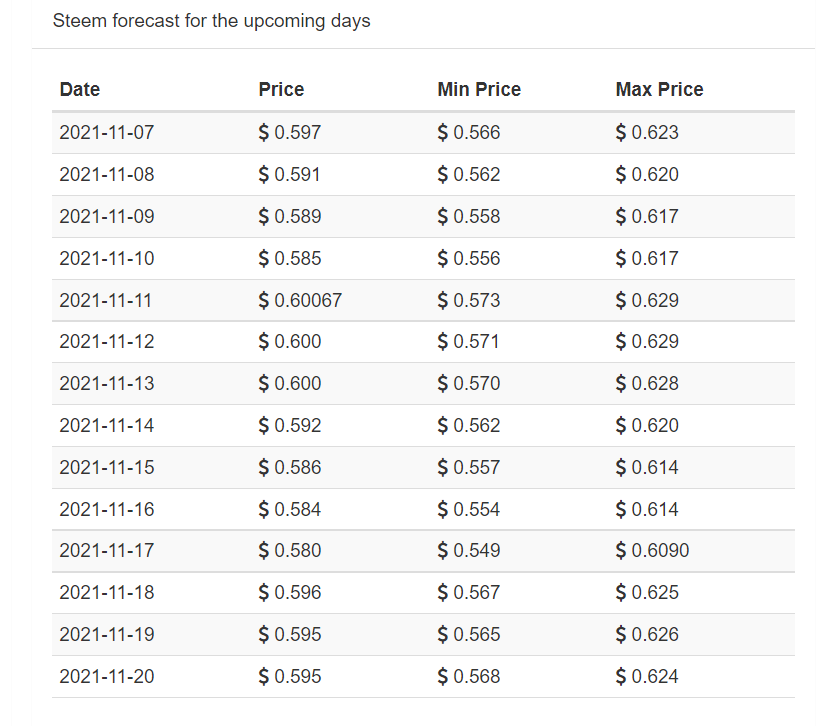Click the Price column header

click(x=281, y=89)
